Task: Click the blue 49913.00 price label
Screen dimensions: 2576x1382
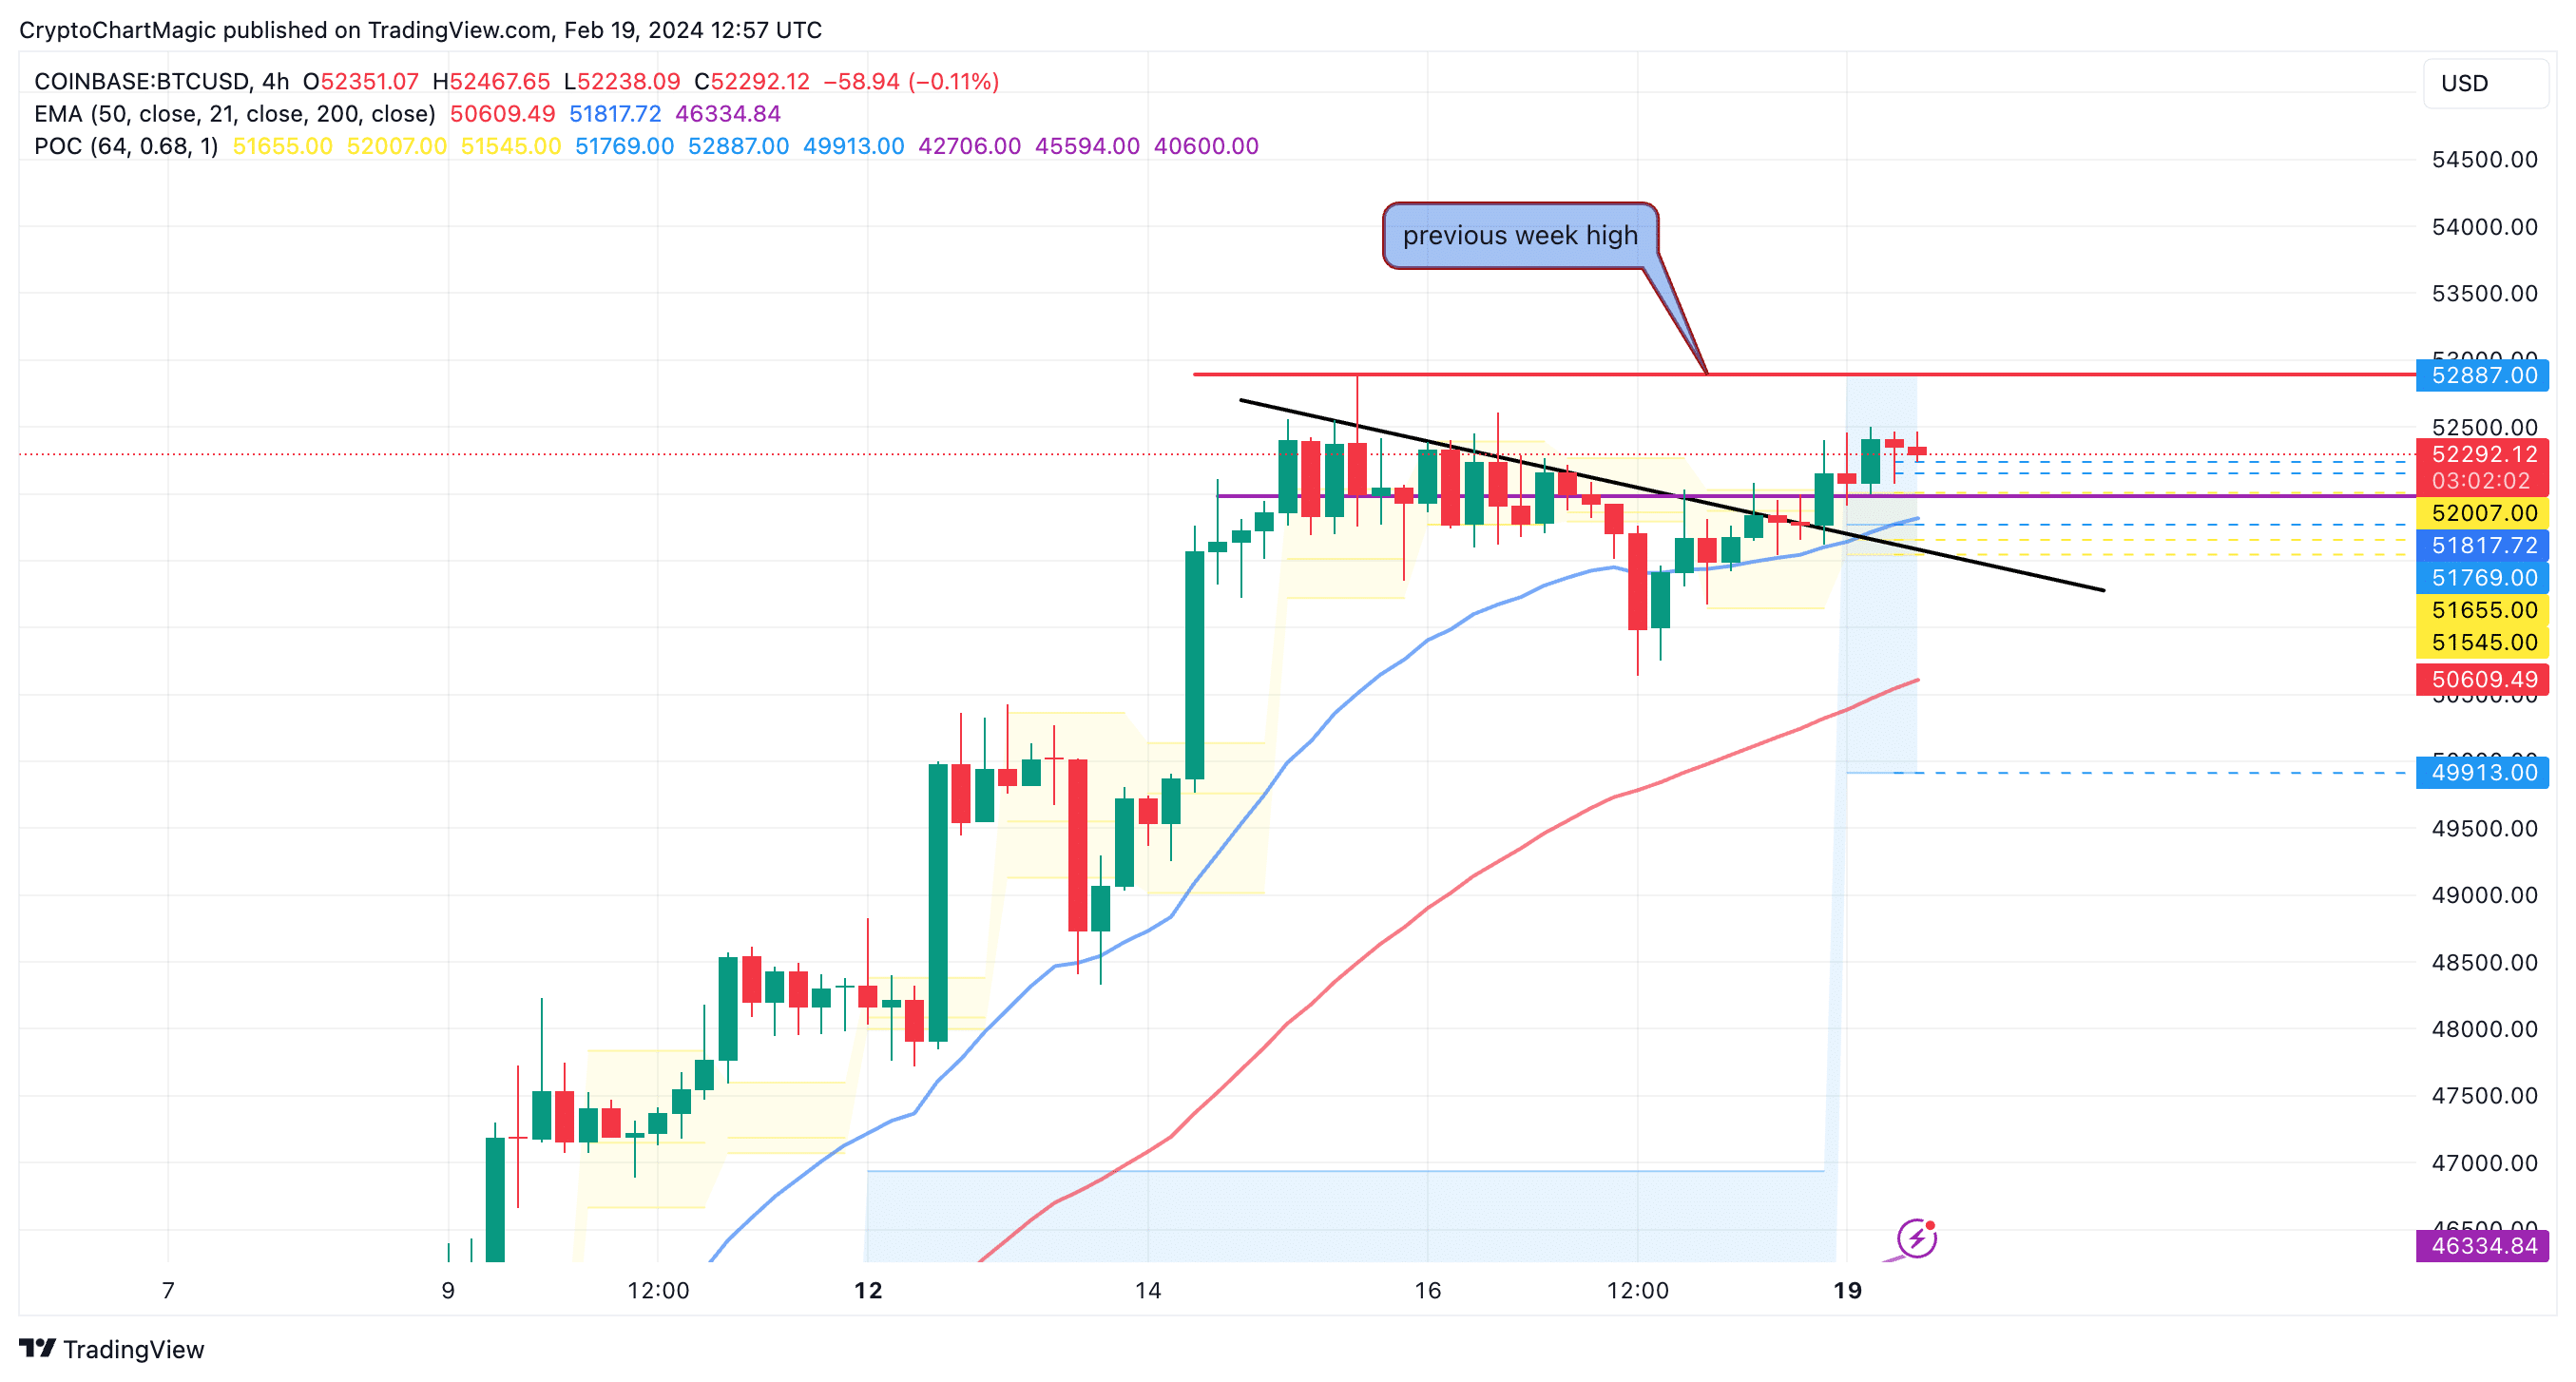Action: [x=2482, y=772]
